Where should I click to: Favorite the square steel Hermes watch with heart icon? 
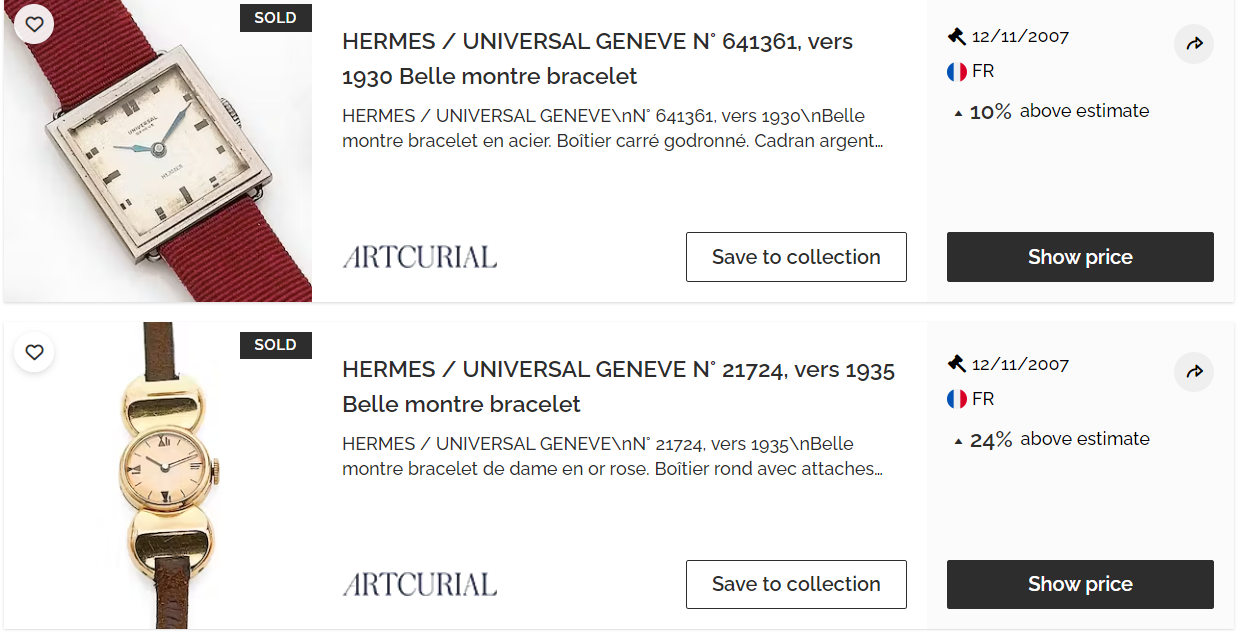click(34, 24)
